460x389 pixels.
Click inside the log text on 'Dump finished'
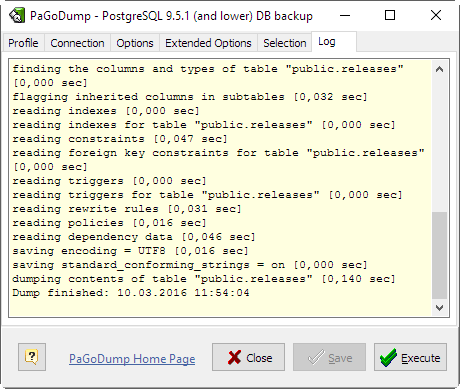point(60,293)
